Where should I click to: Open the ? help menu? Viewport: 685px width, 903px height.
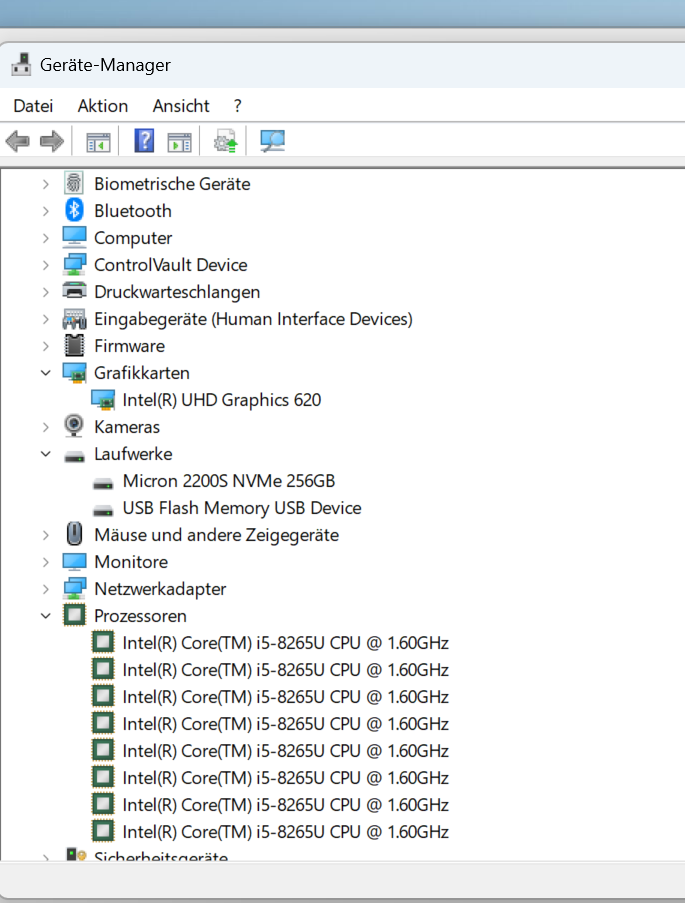(238, 106)
